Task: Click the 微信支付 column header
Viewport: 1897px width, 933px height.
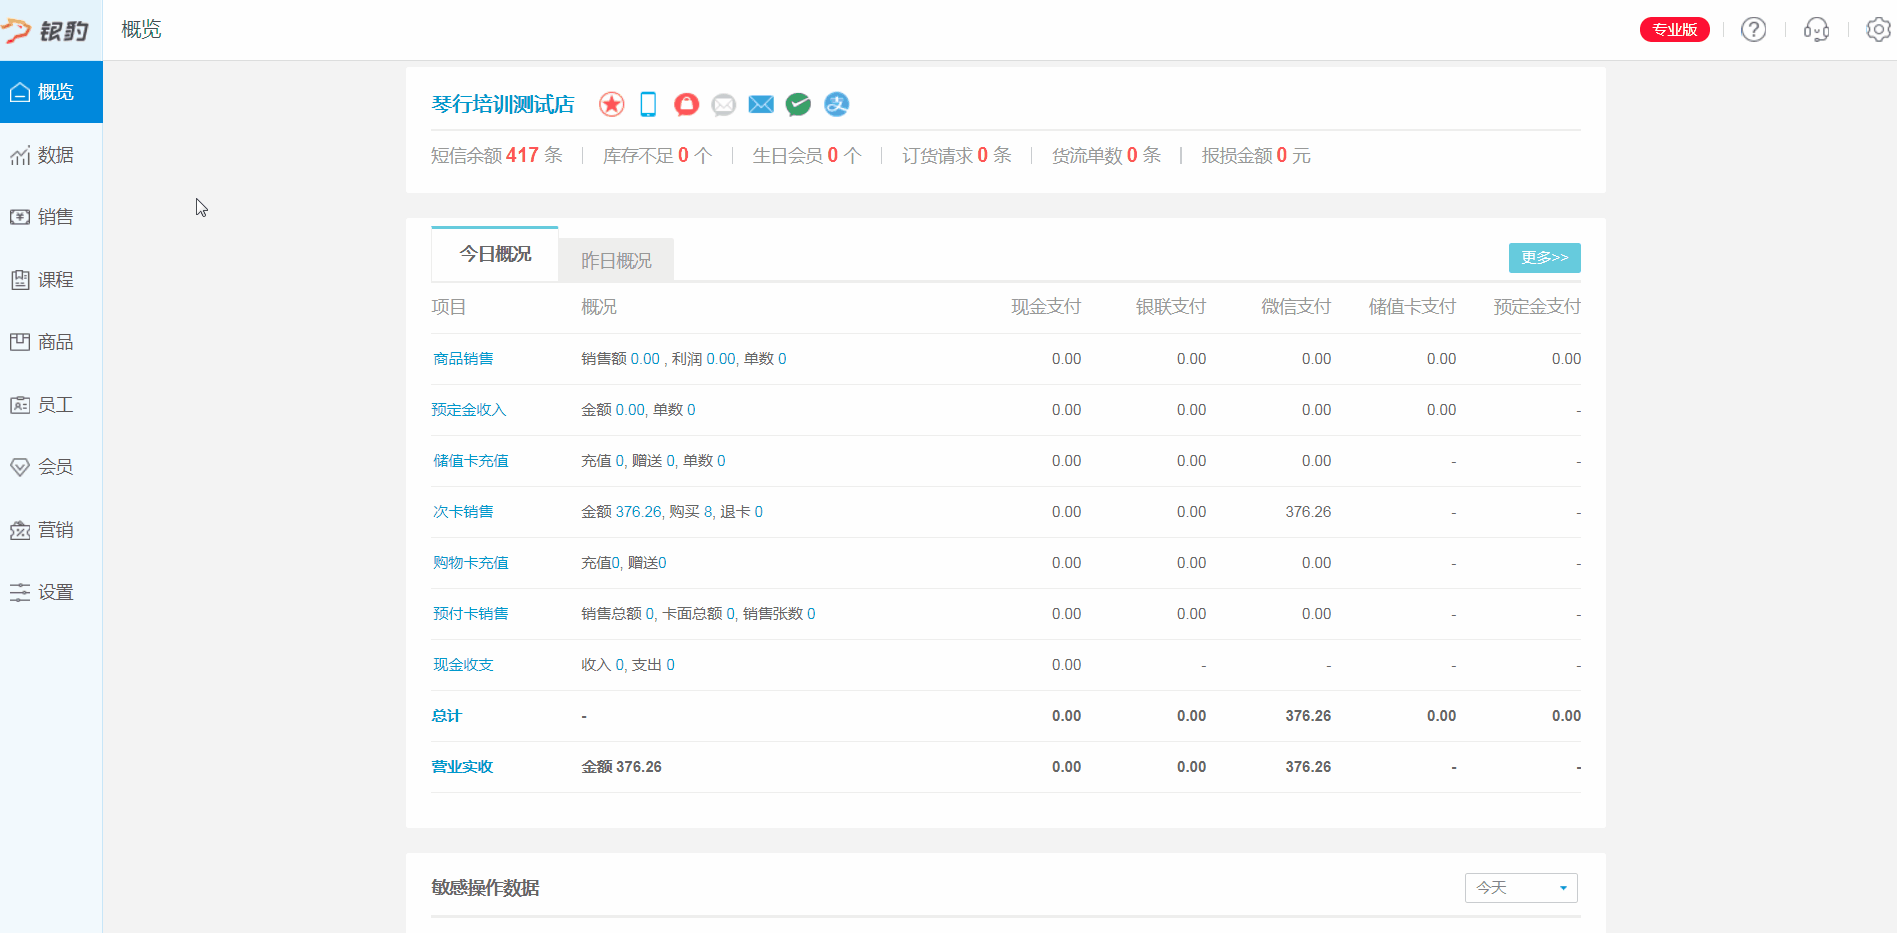Action: pyautogui.click(x=1296, y=307)
